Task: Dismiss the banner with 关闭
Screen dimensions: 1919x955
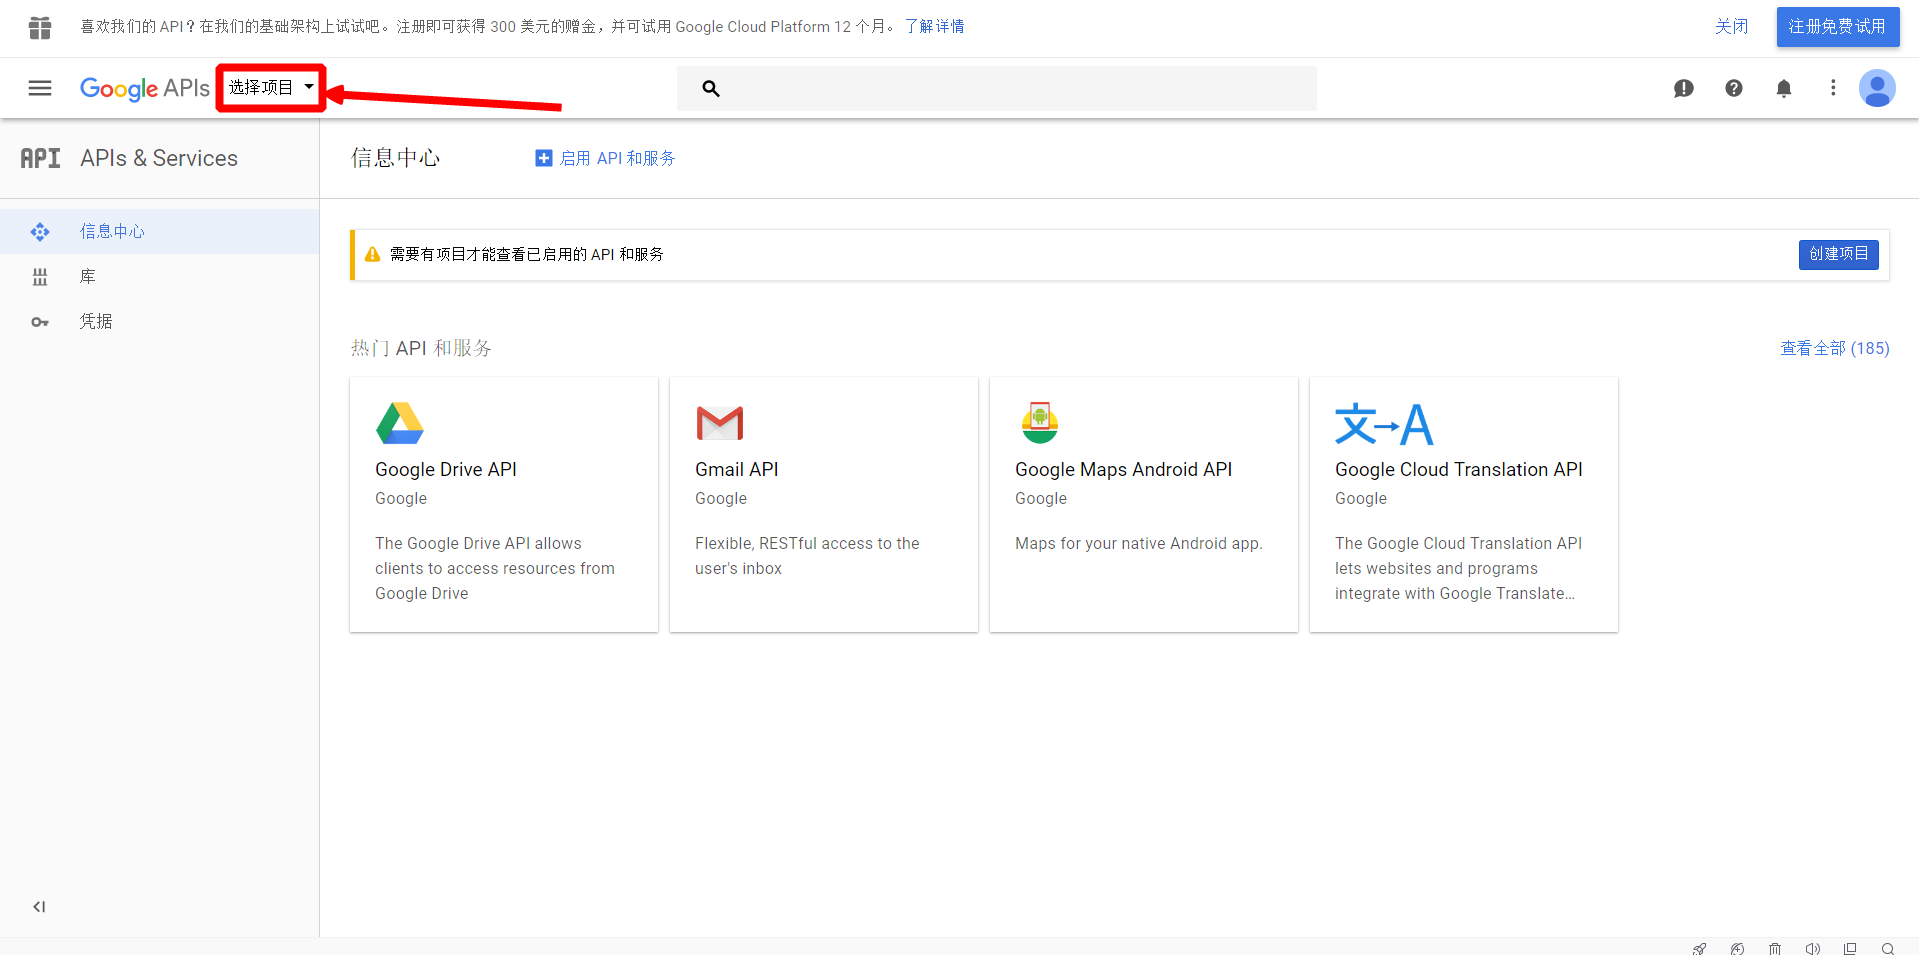Action: point(1731,27)
